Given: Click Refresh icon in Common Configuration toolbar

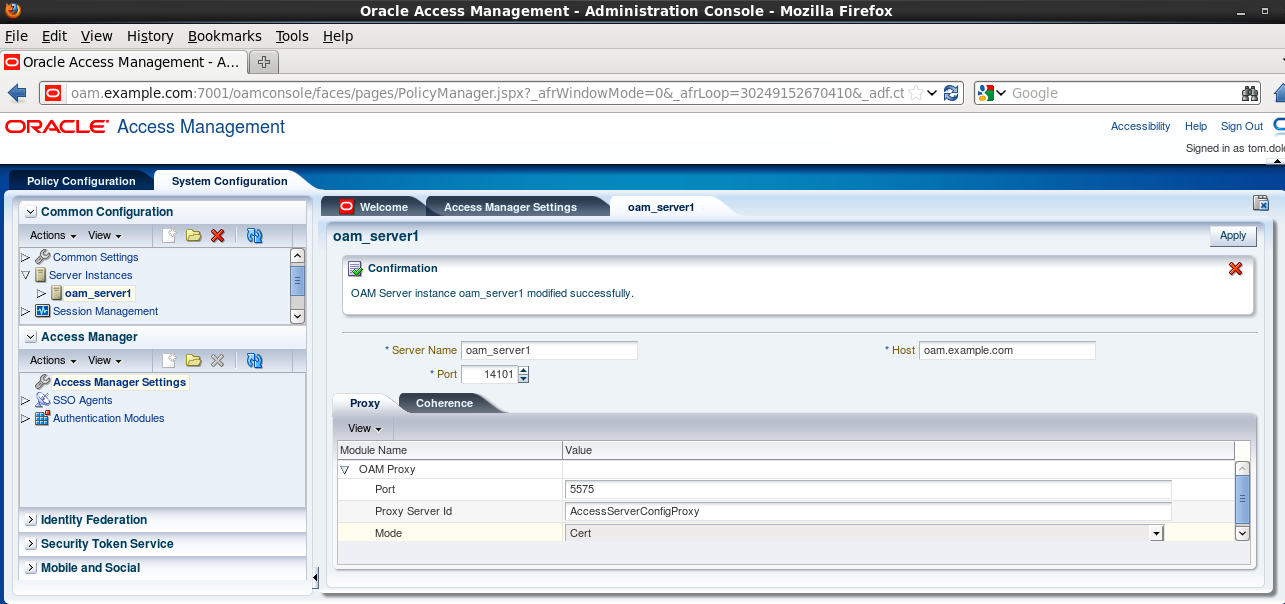Looking at the screenshot, I should [254, 236].
